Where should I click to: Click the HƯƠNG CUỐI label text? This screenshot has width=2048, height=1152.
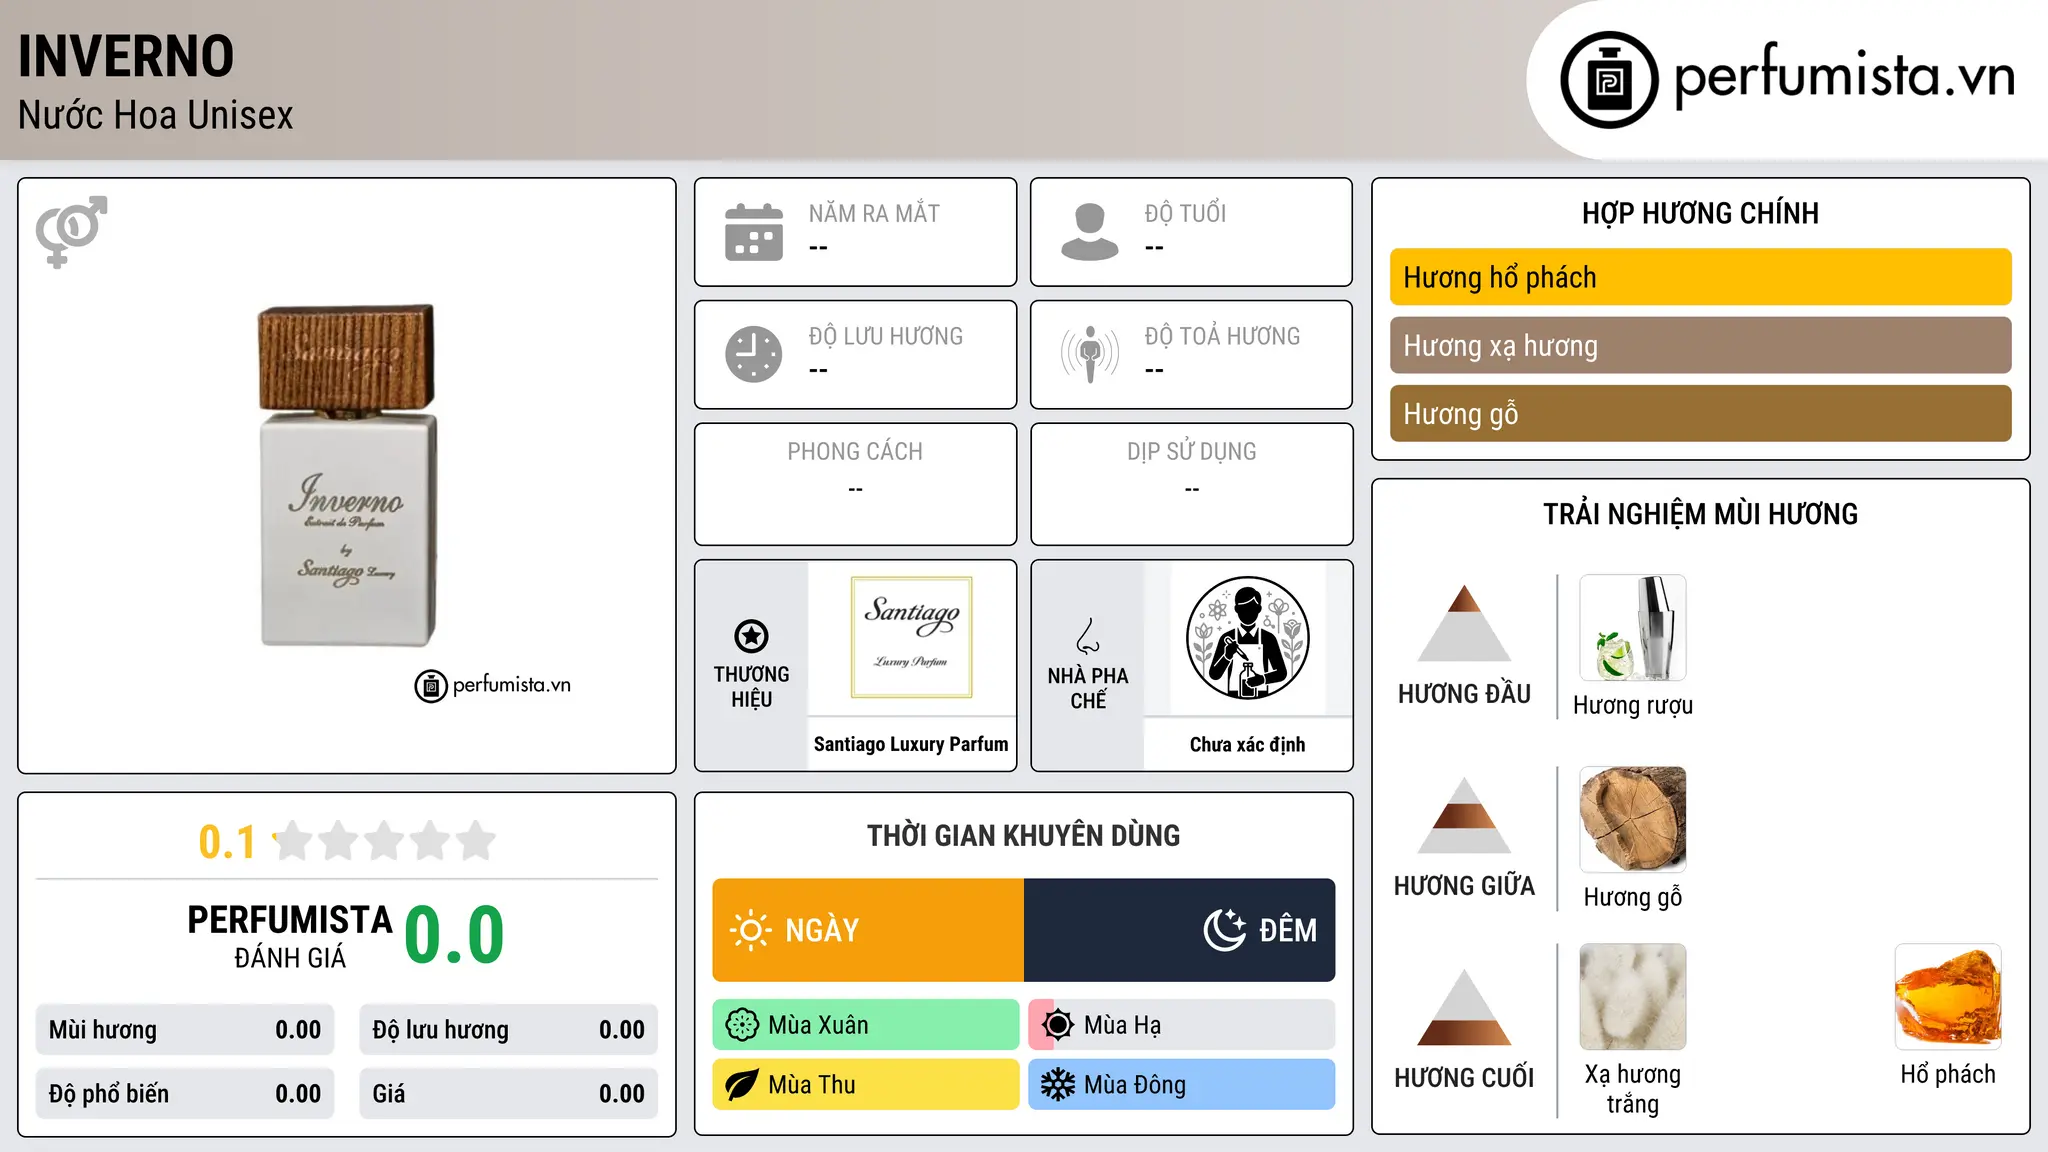tap(1464, 1078)
